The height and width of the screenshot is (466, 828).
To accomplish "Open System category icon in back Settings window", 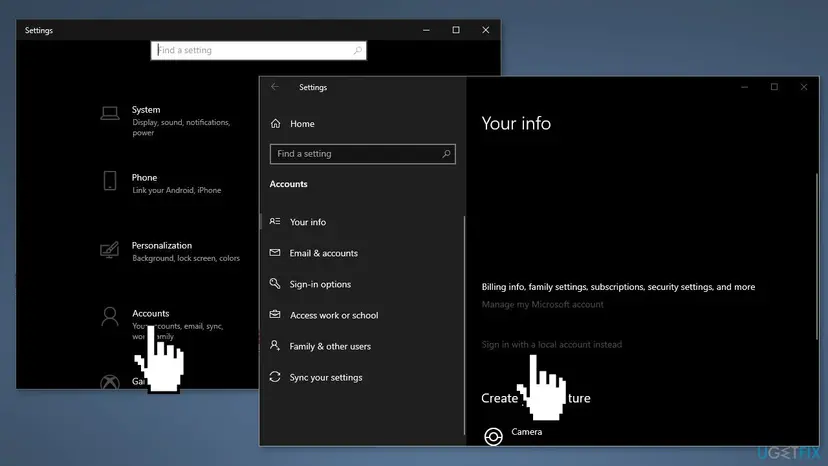I will pyautogui.click(x=110, y=113).
